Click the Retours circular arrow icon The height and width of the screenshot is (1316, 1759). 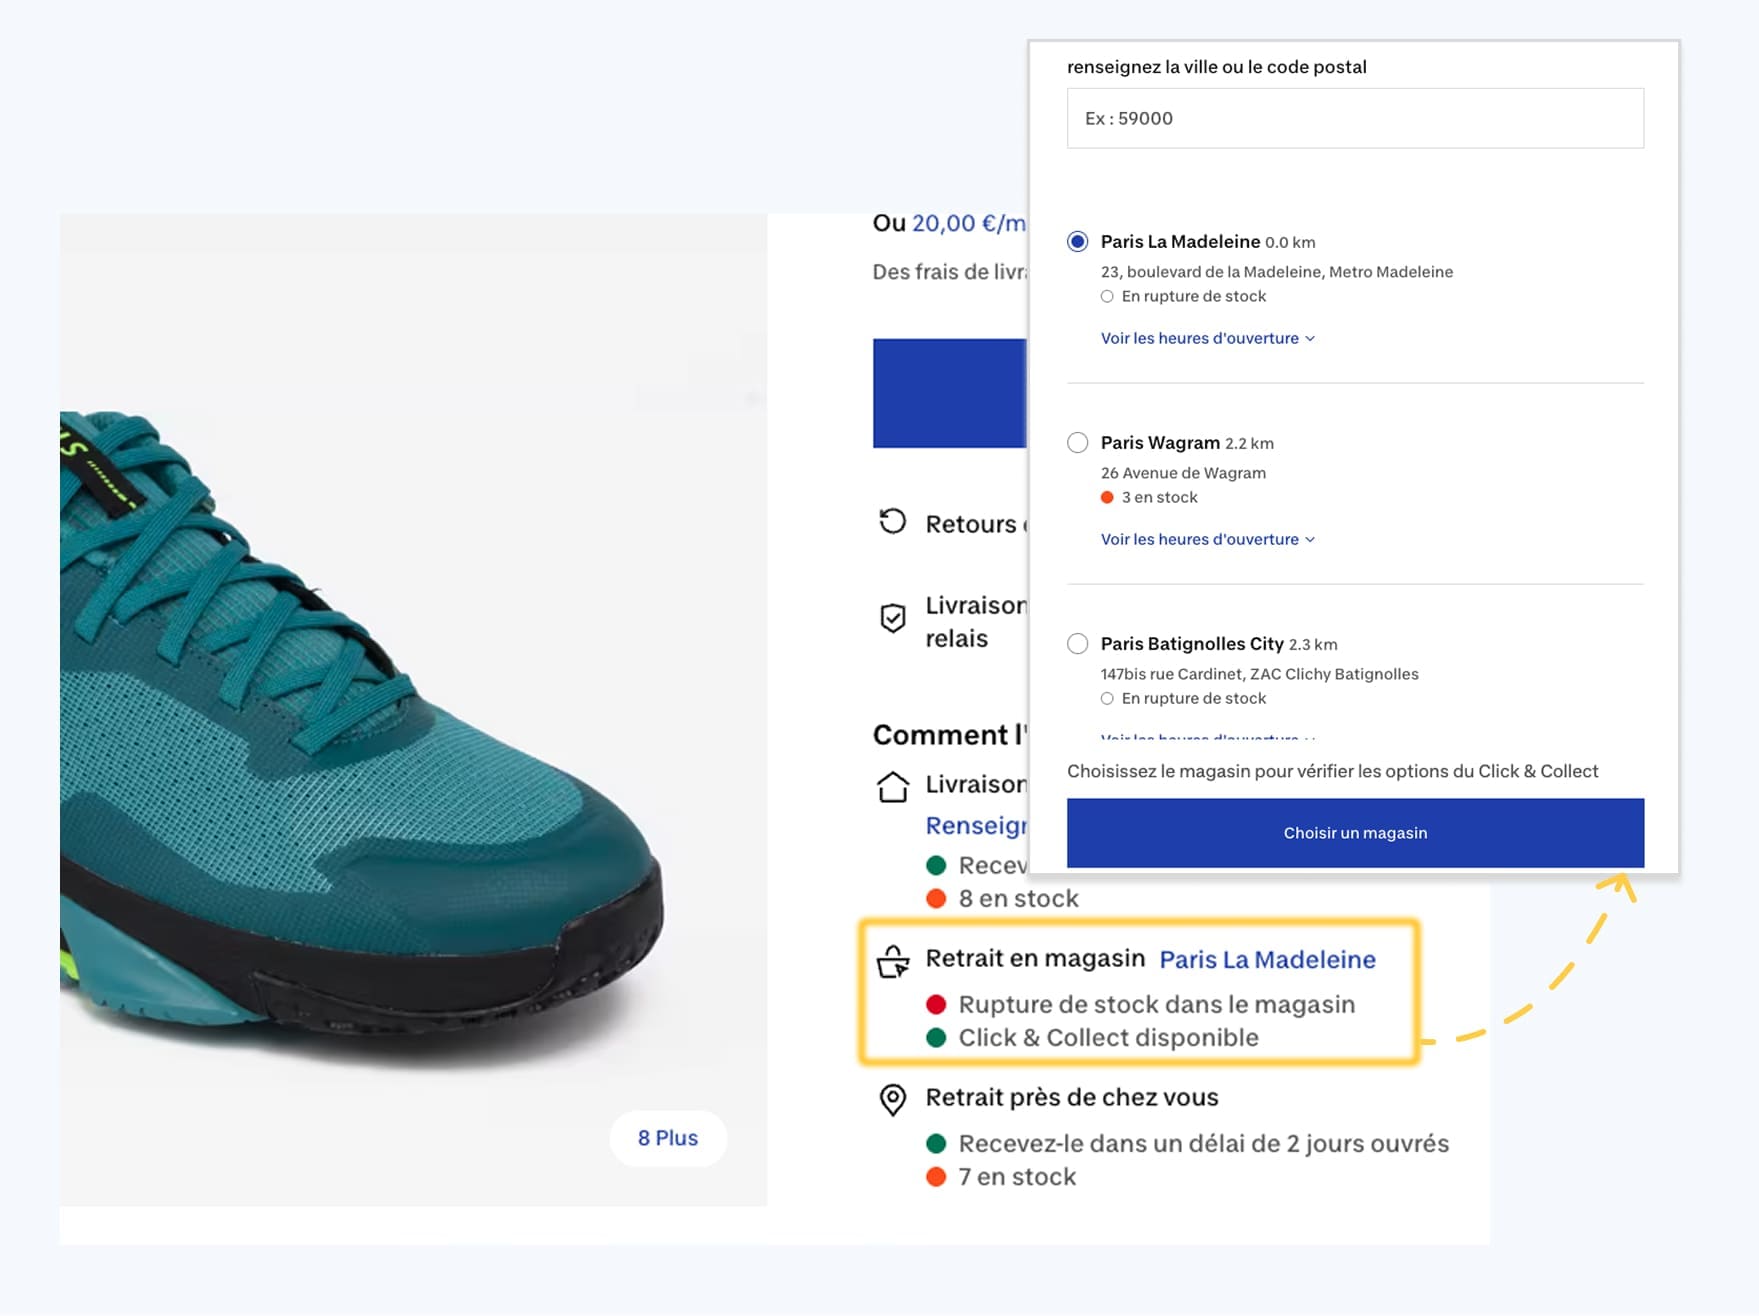click(x=893, y=522)
